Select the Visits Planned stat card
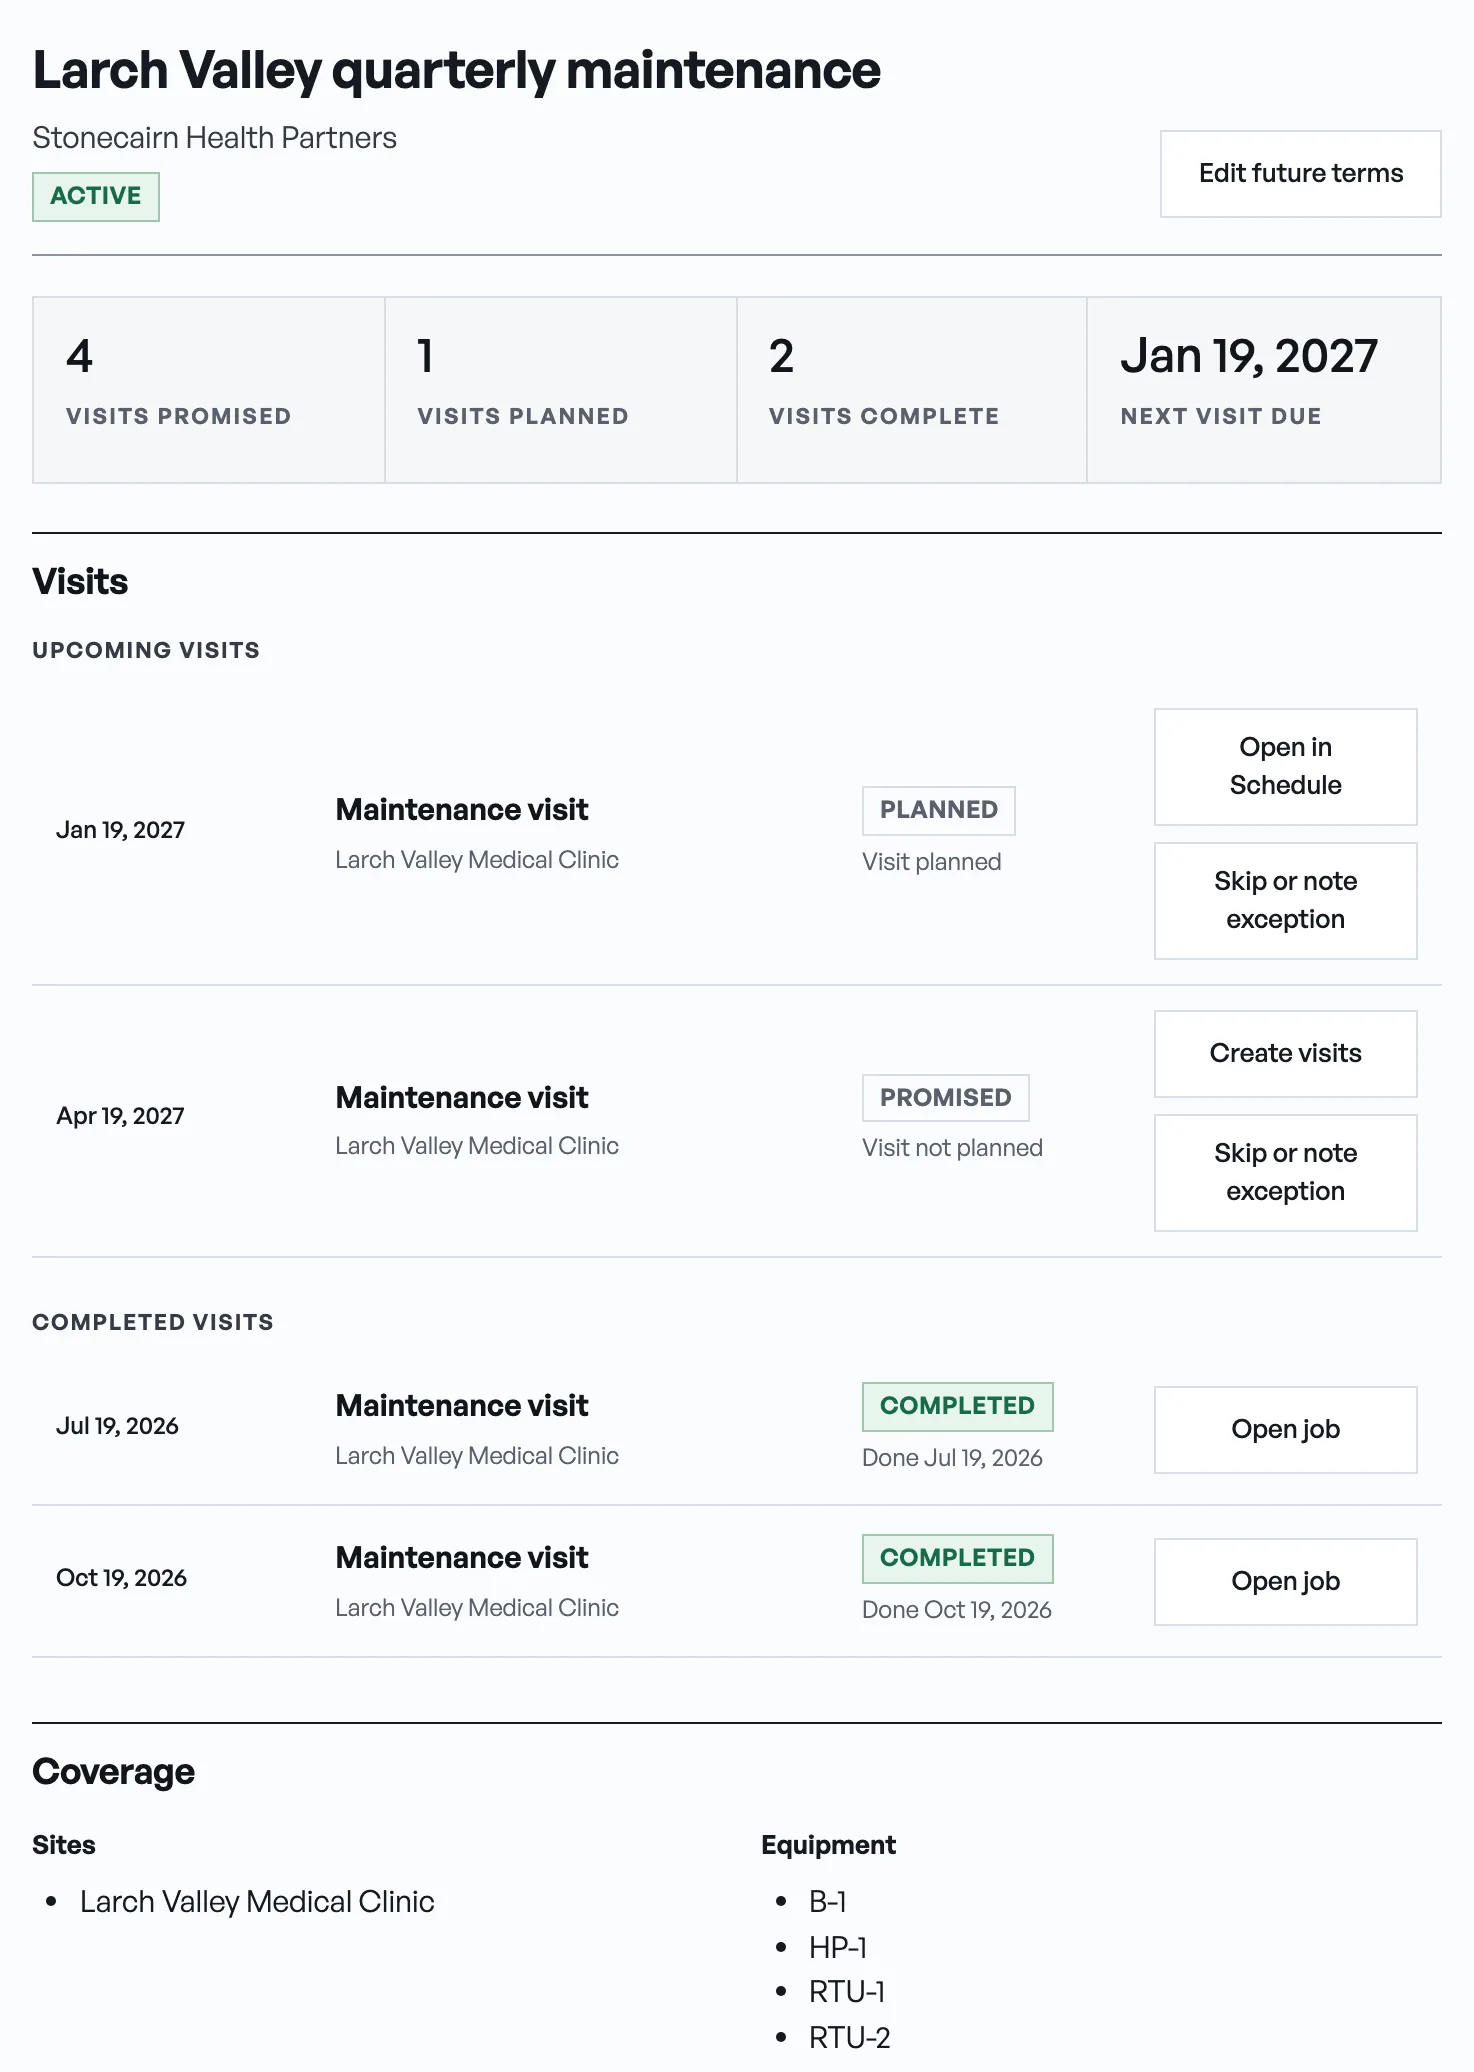The height and width of the screenshot is (2072, 1474). click(561, 390)
